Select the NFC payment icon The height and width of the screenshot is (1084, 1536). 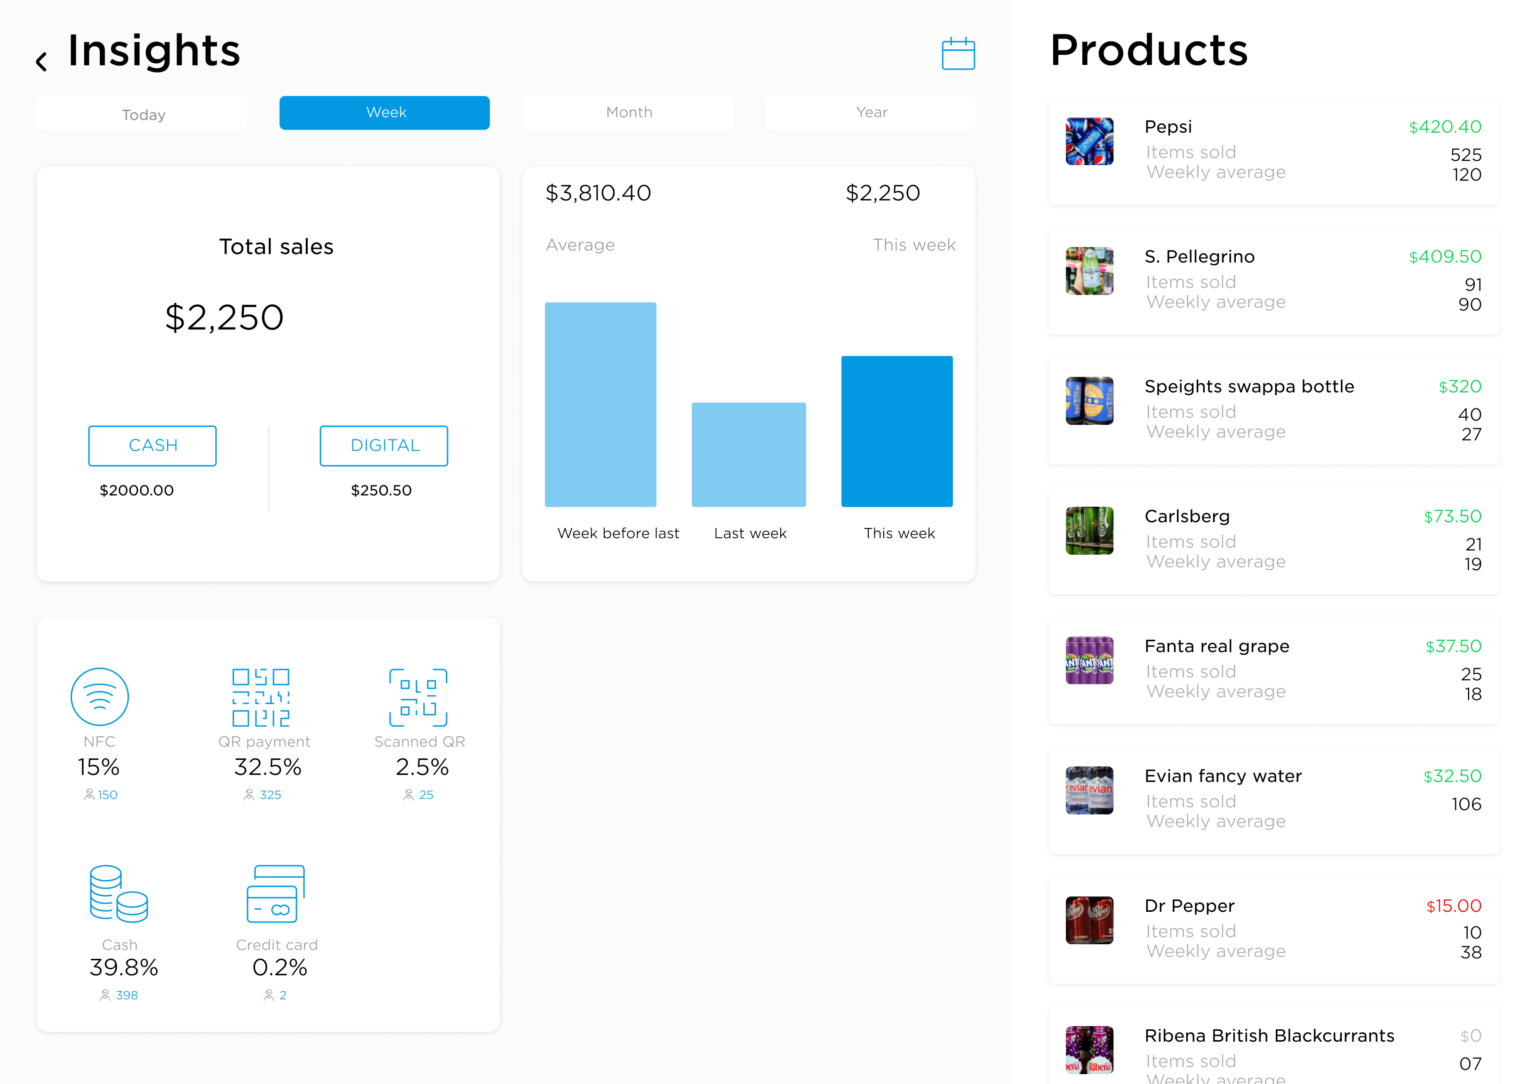coord(99,697)
